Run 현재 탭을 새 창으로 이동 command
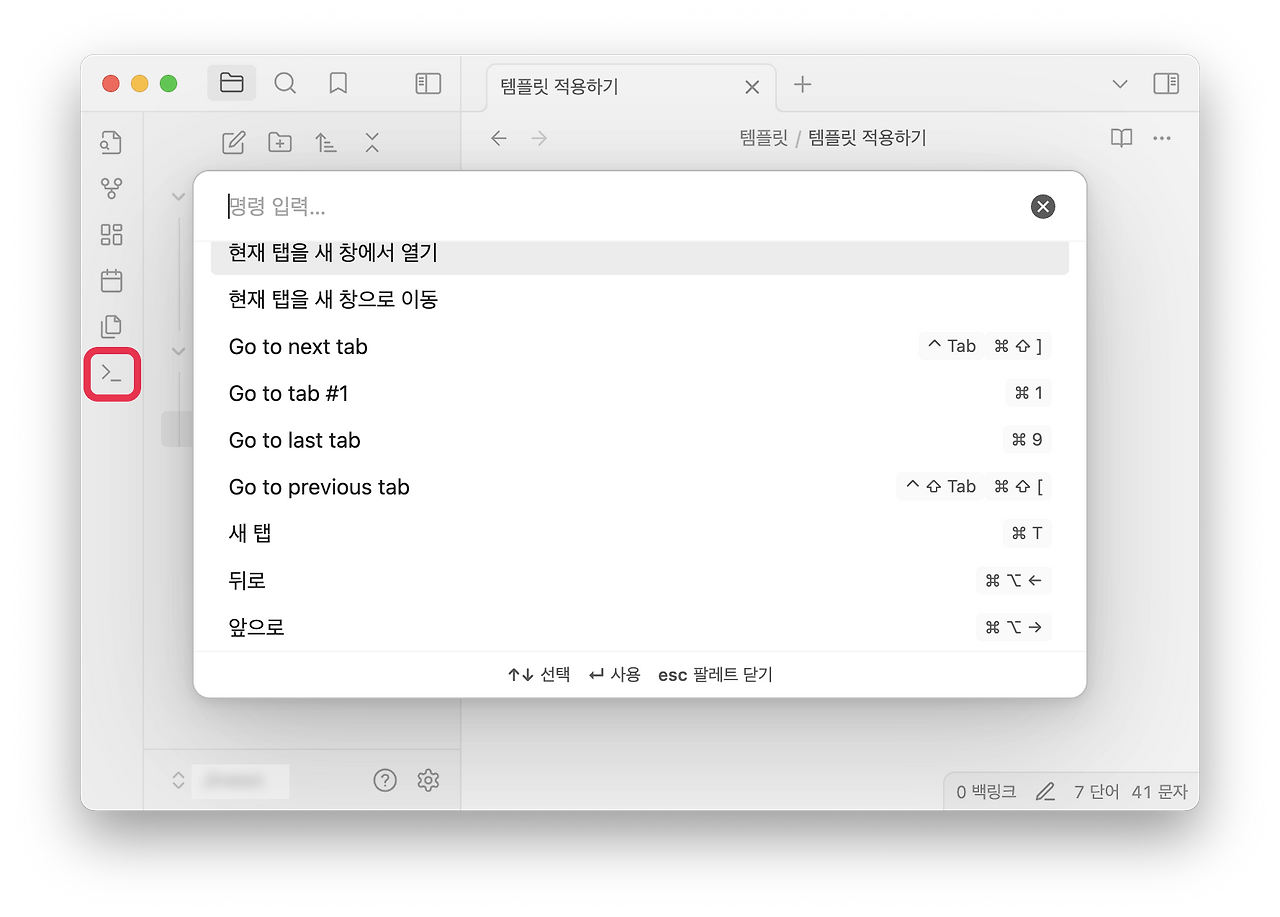1280x917 pixels. [640, 299]
